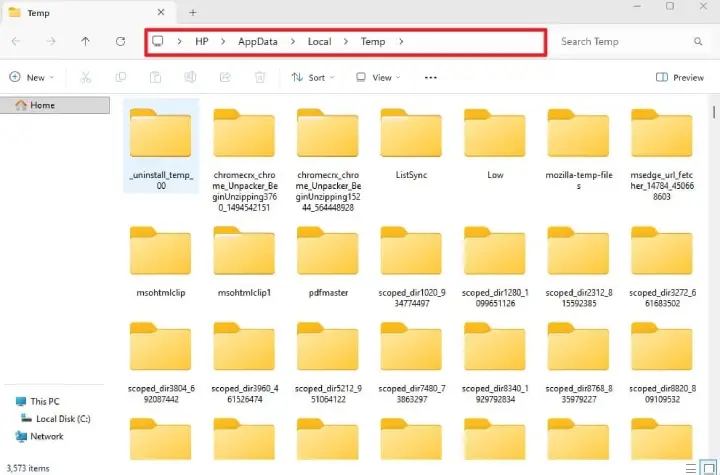This screenshot has height=475, width=720.
Task: Select the scoped_dir1280 folder
Action: 495,266
